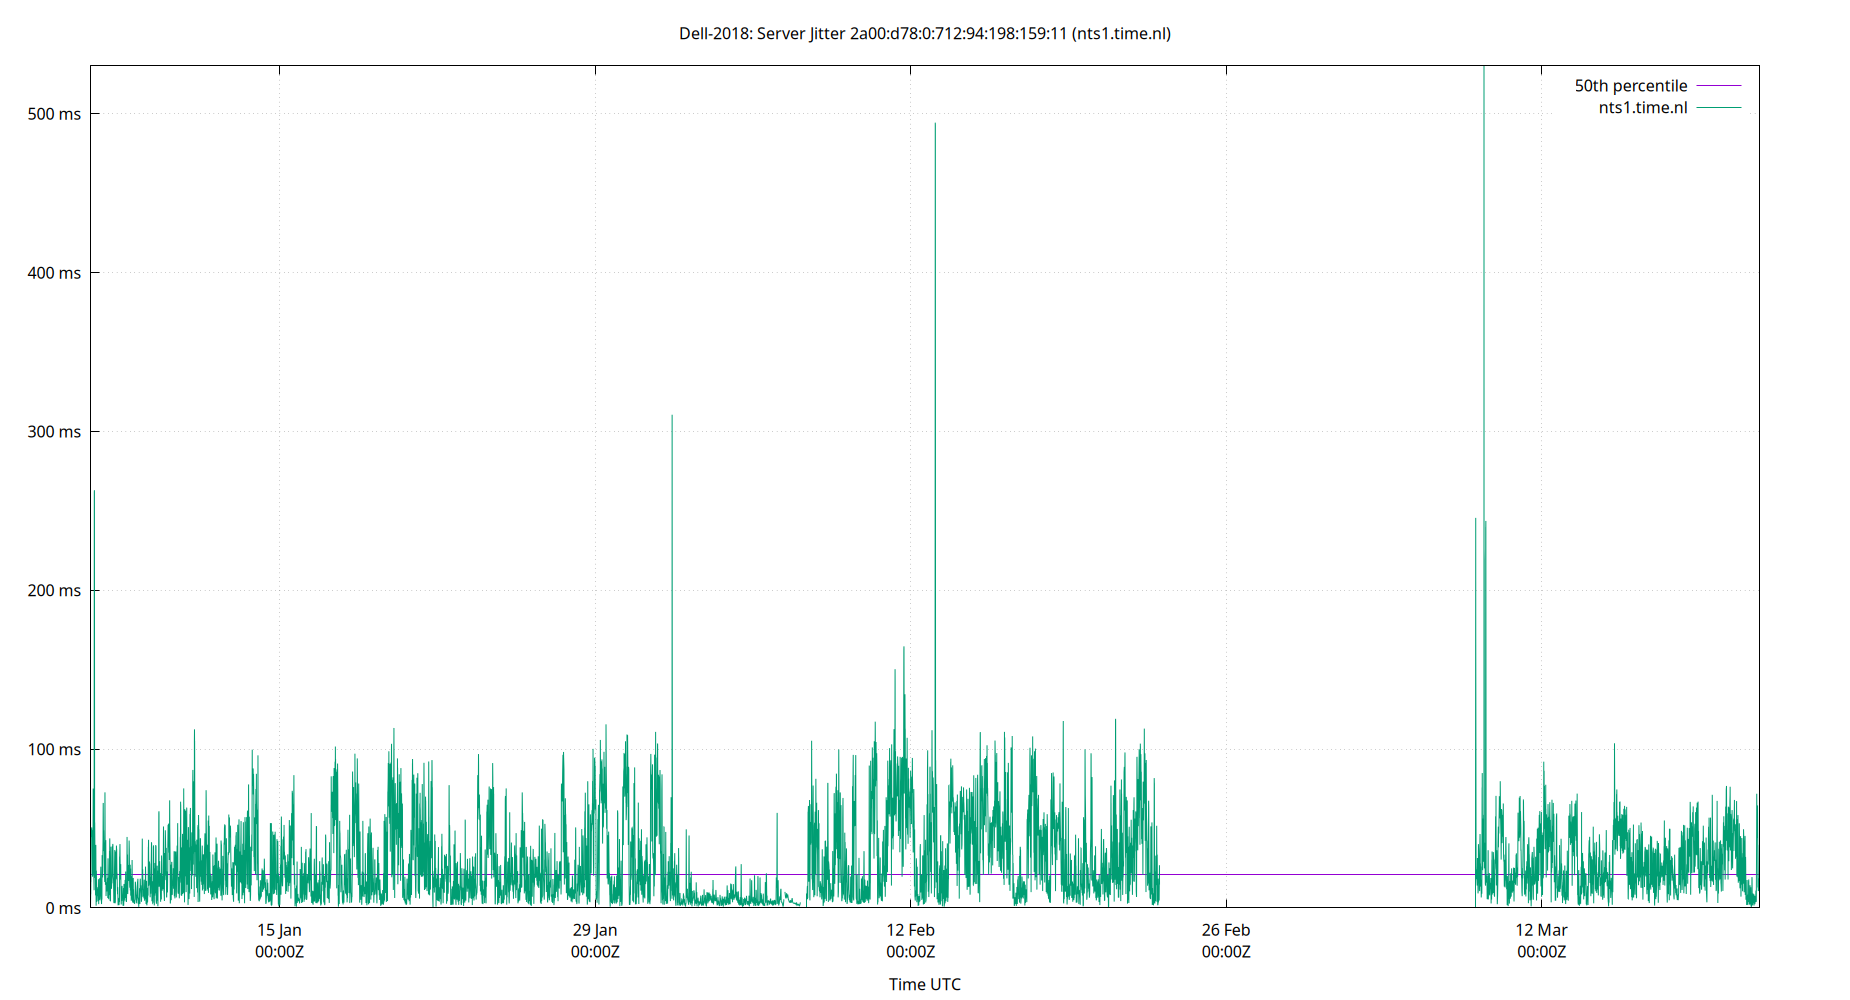The image size is (1850, 1000).
Task: Click the "100 ms" y-axis label
Action: point(56,750)
